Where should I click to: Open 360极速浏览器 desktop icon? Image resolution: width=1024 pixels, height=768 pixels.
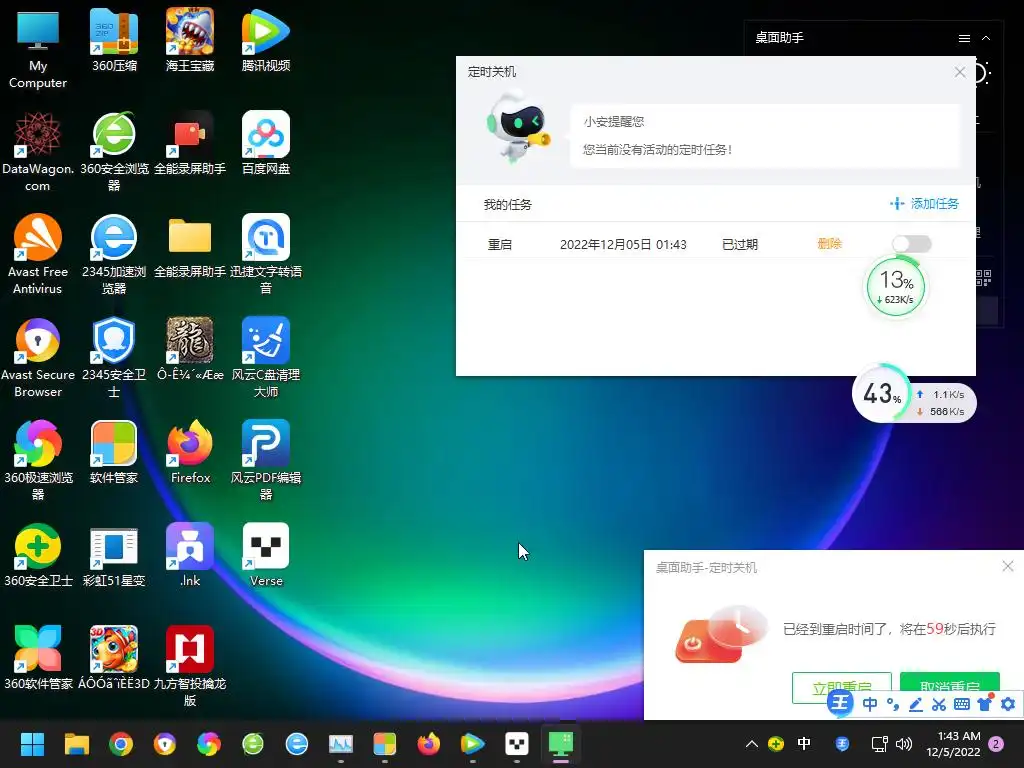(x=38, y=461)
